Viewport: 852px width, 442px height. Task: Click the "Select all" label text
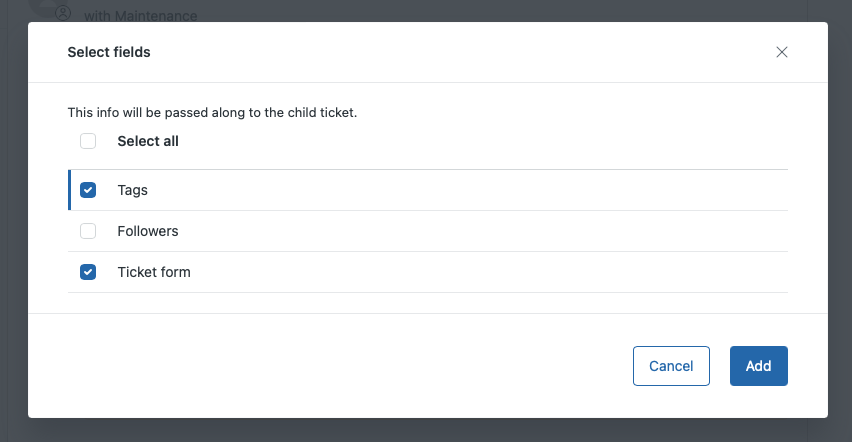tap(148, 141)
